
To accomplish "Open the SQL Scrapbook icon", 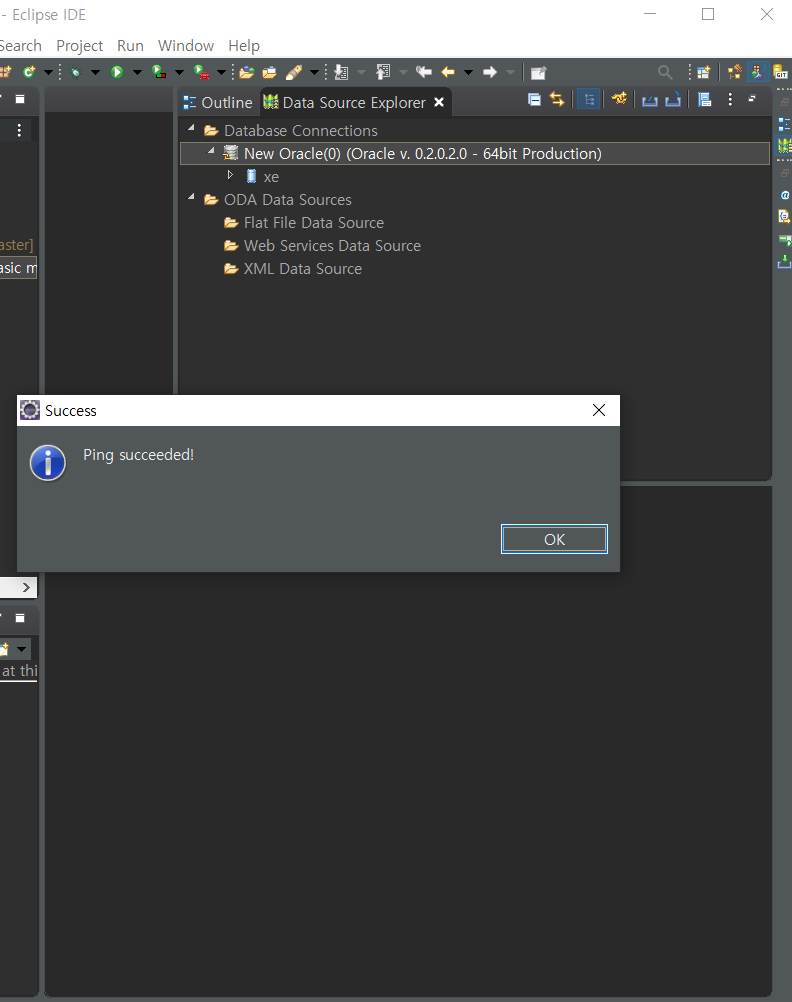I will [x=704, y=99].
